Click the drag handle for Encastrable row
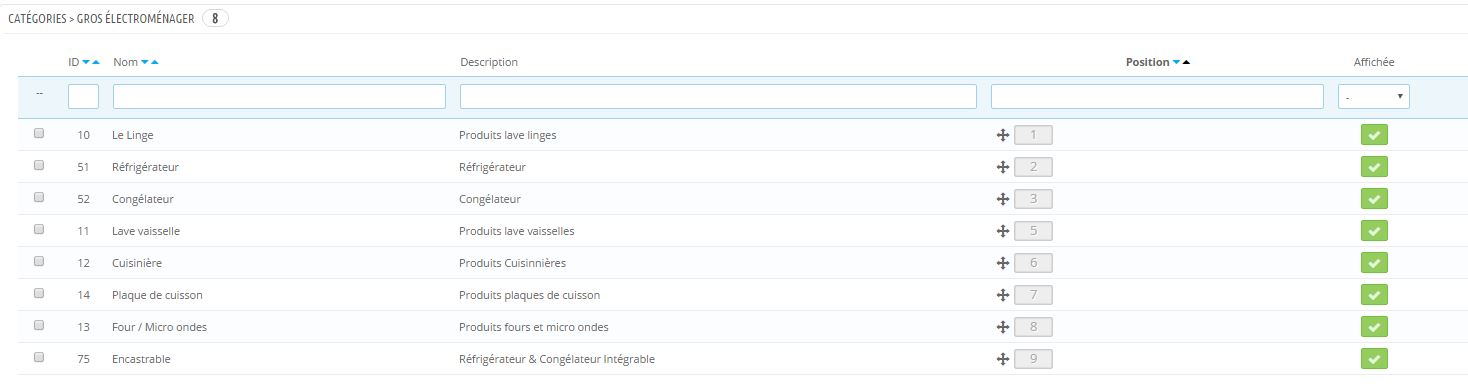Screen dimensions: 1468x390 coord(1002,359)
